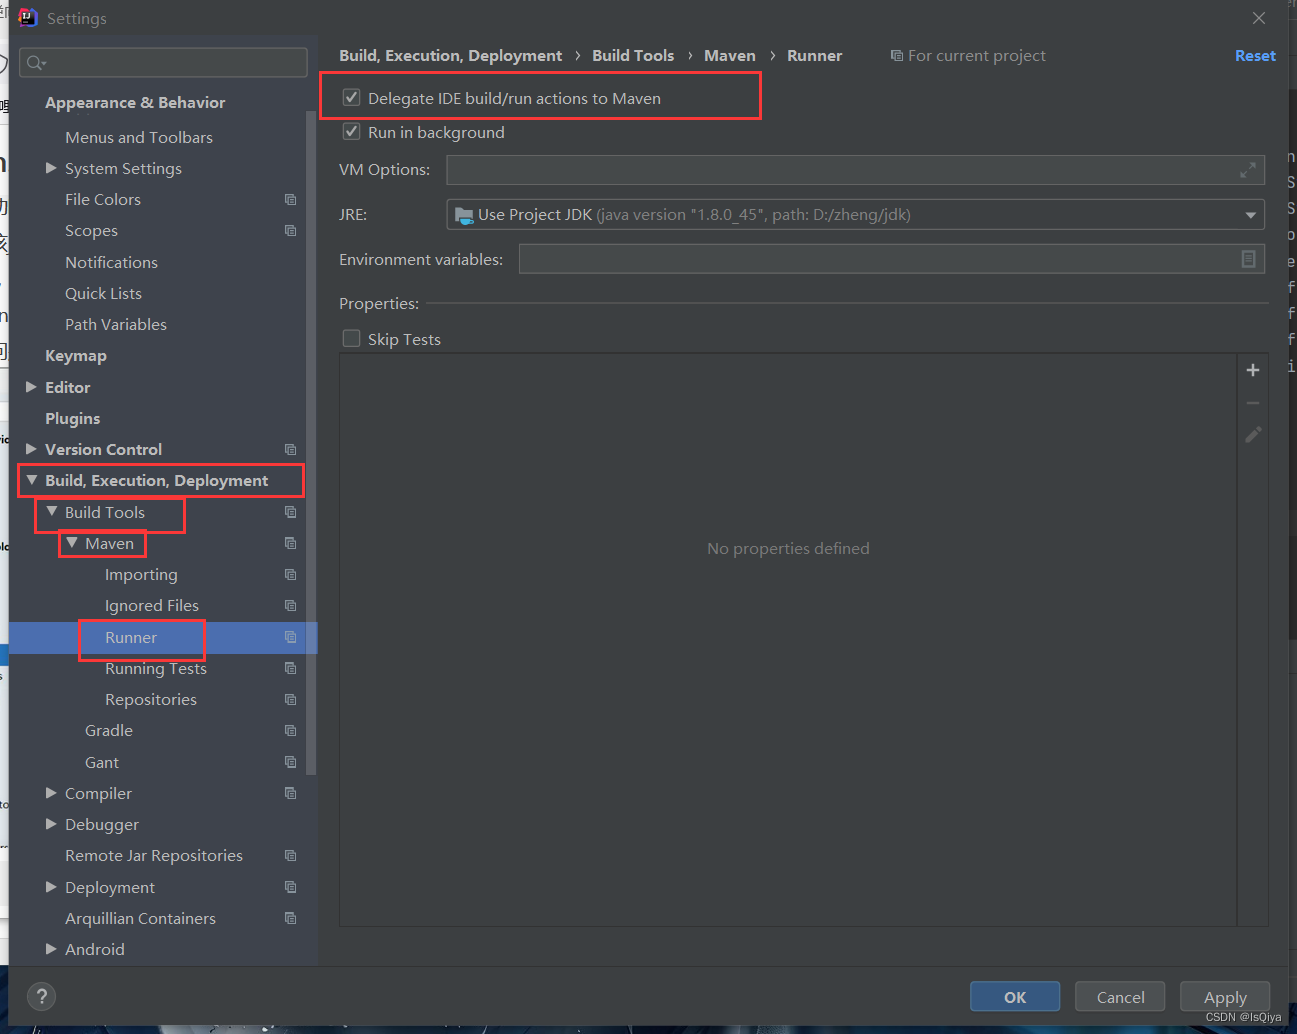Click Build Tools breadcrumb
Screen dimensions: 1297x1034
pos(633,56)
